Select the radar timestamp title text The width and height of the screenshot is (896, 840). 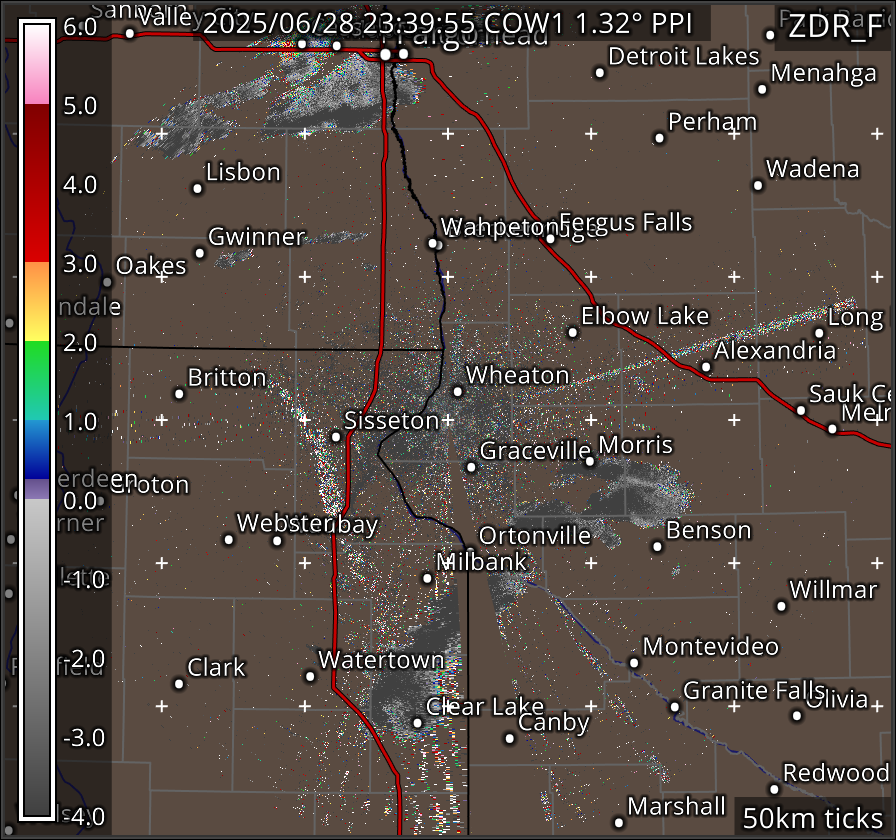coord(454,22)
